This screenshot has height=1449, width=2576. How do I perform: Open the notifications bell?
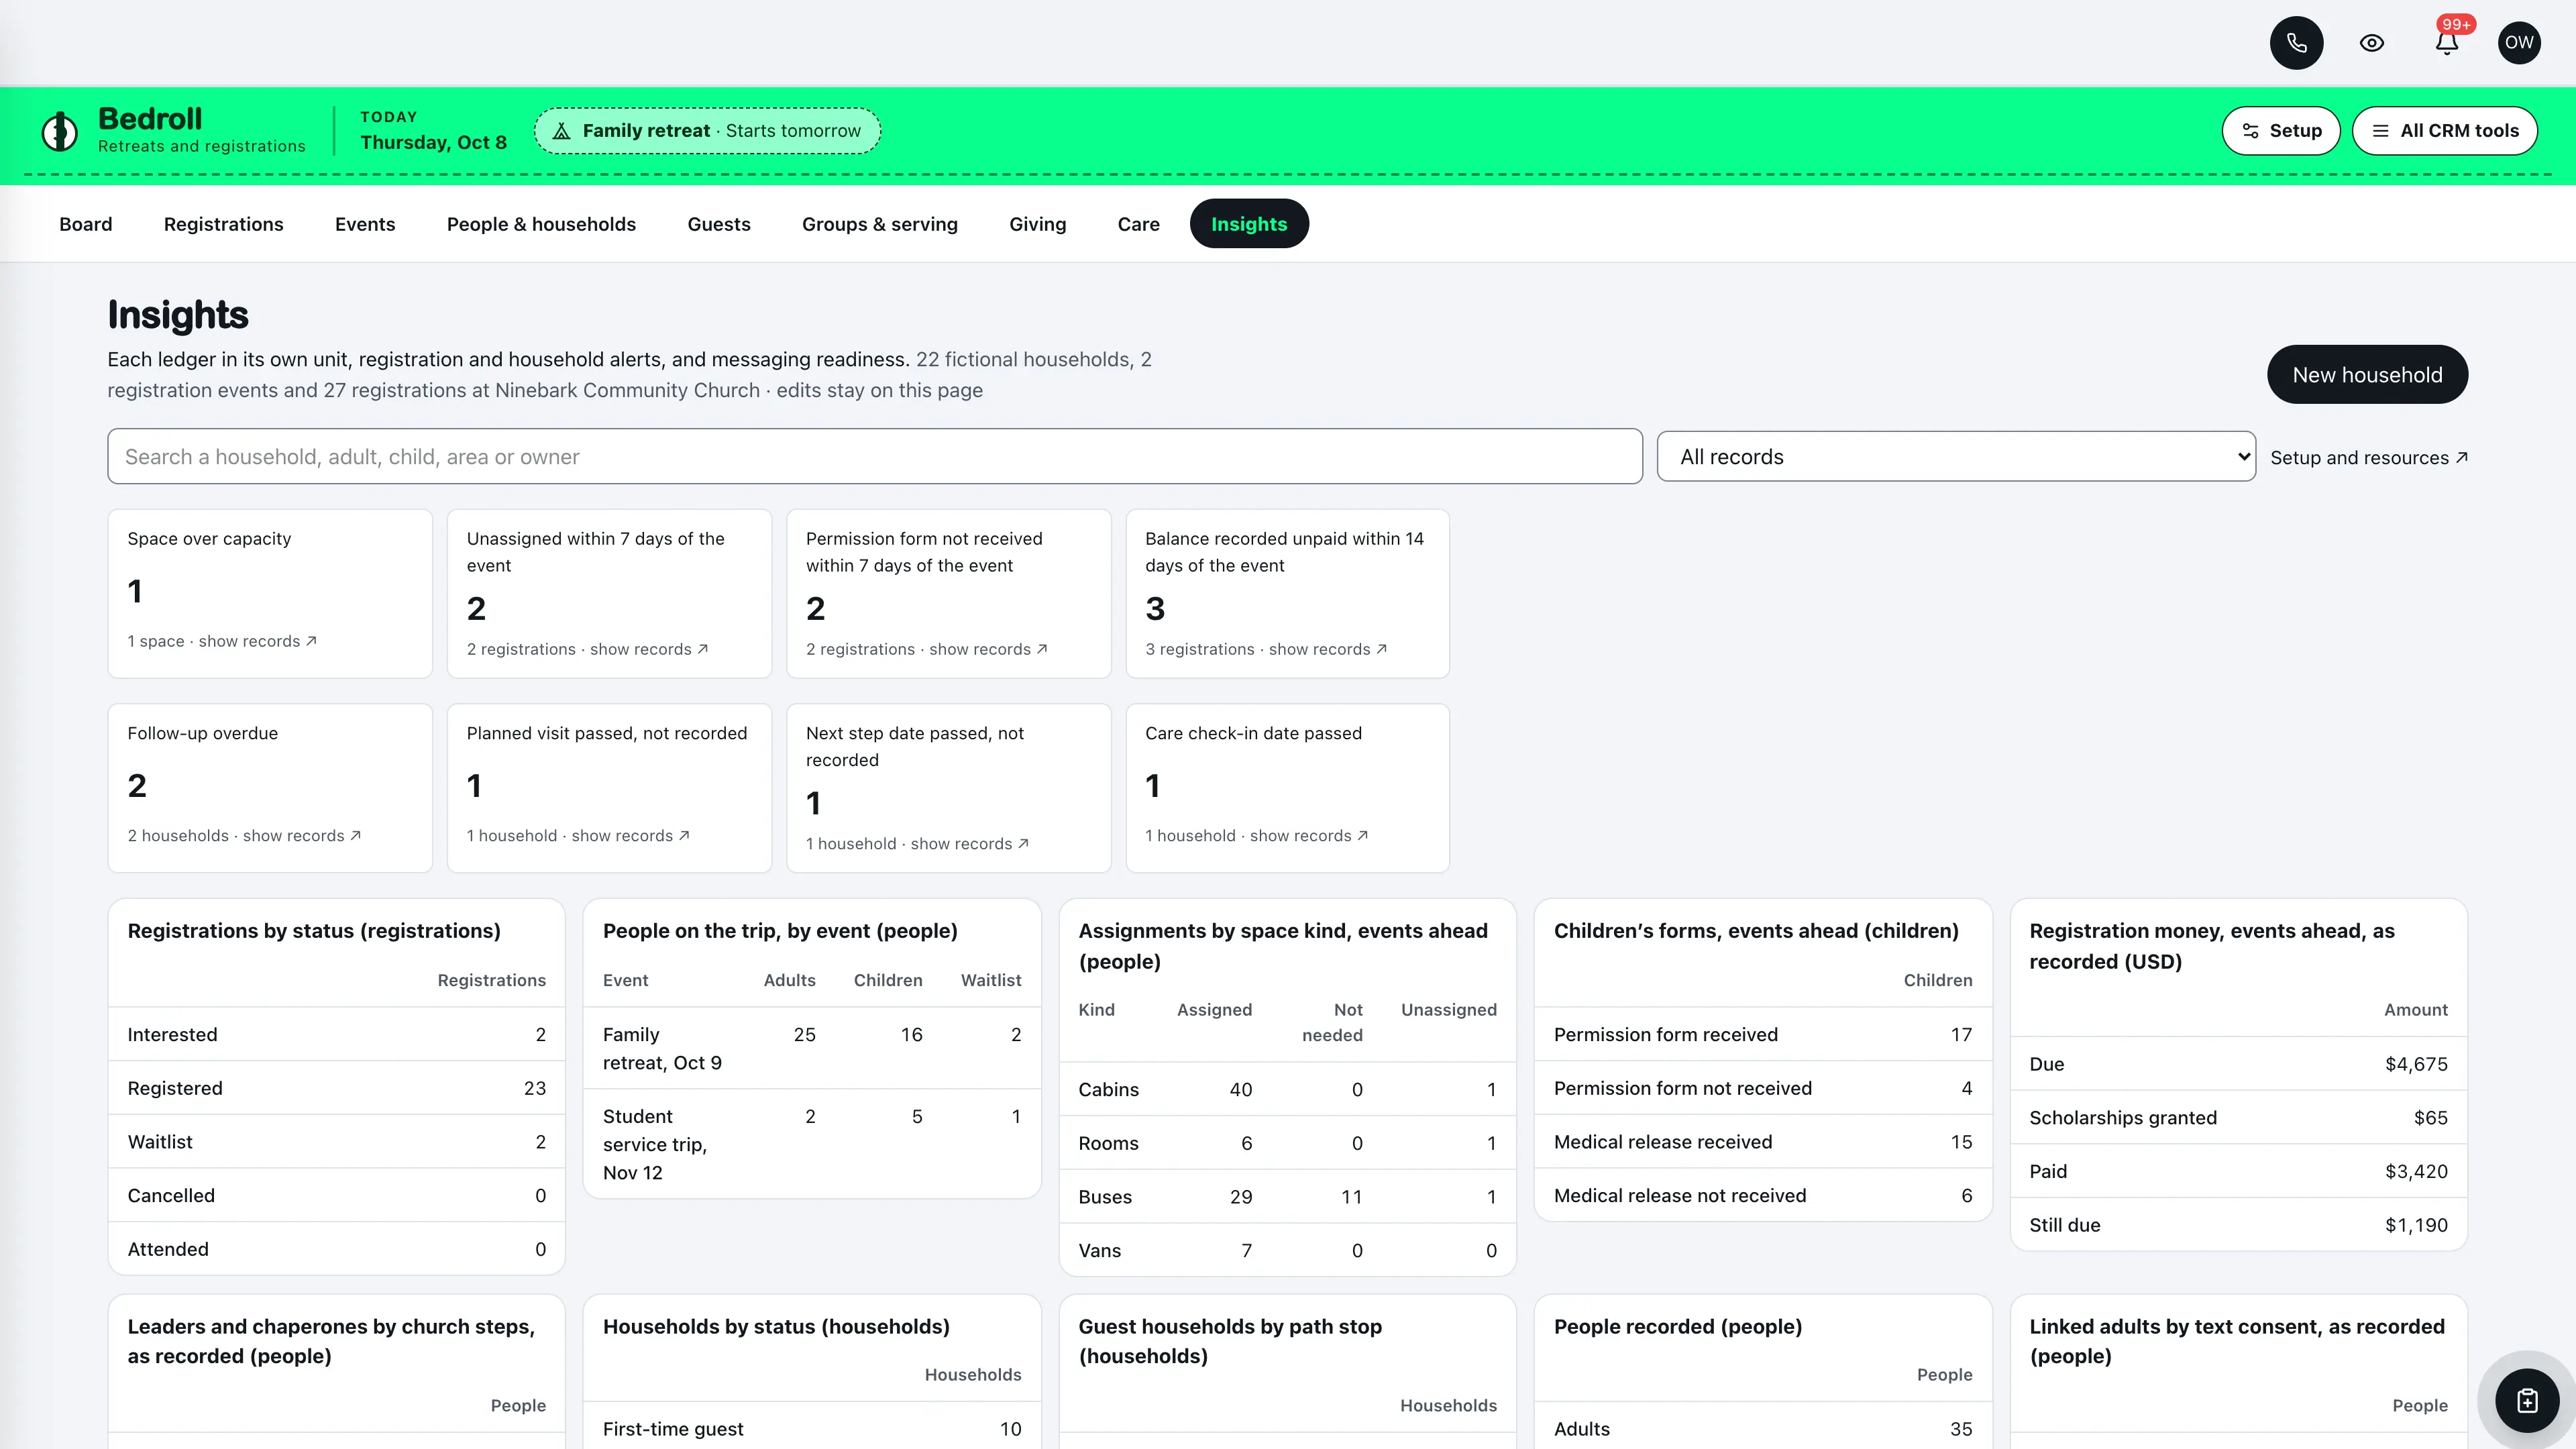coord(2447,43)
